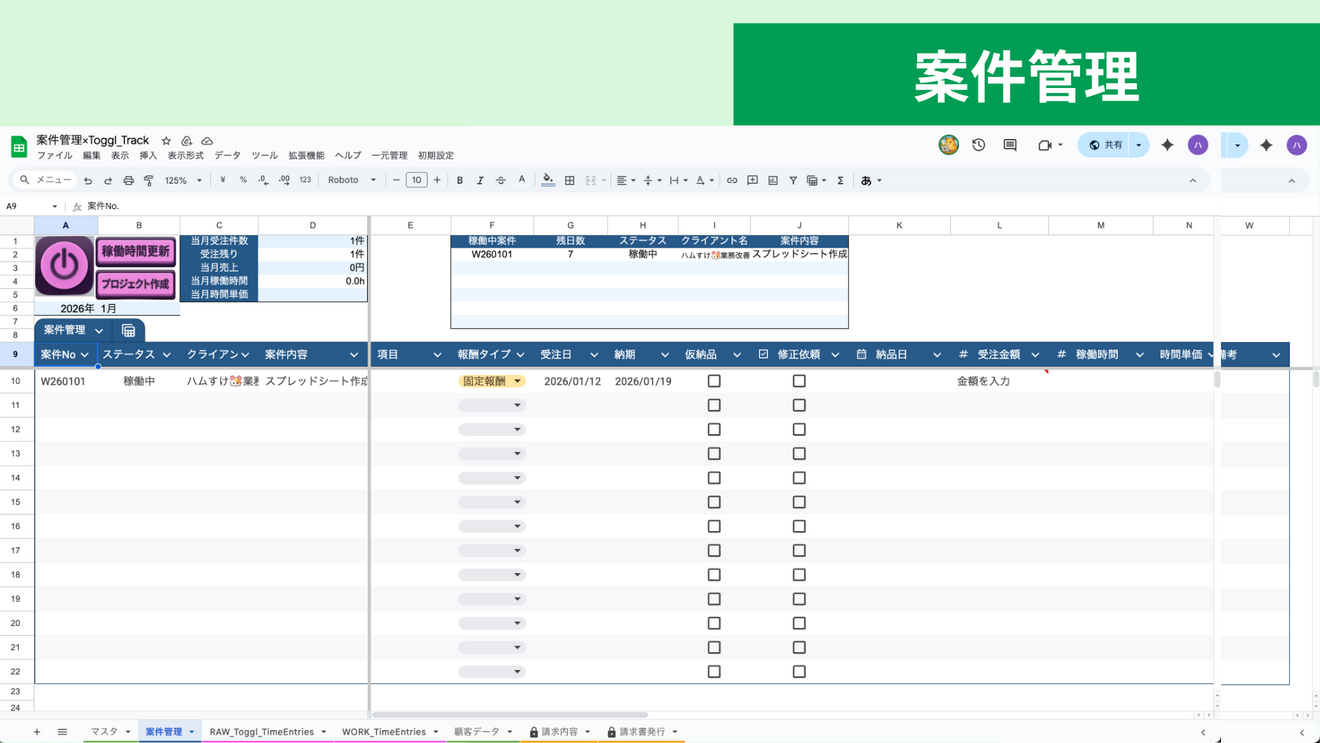Click the Undo icon in the toolbar

tap(88, 181)
